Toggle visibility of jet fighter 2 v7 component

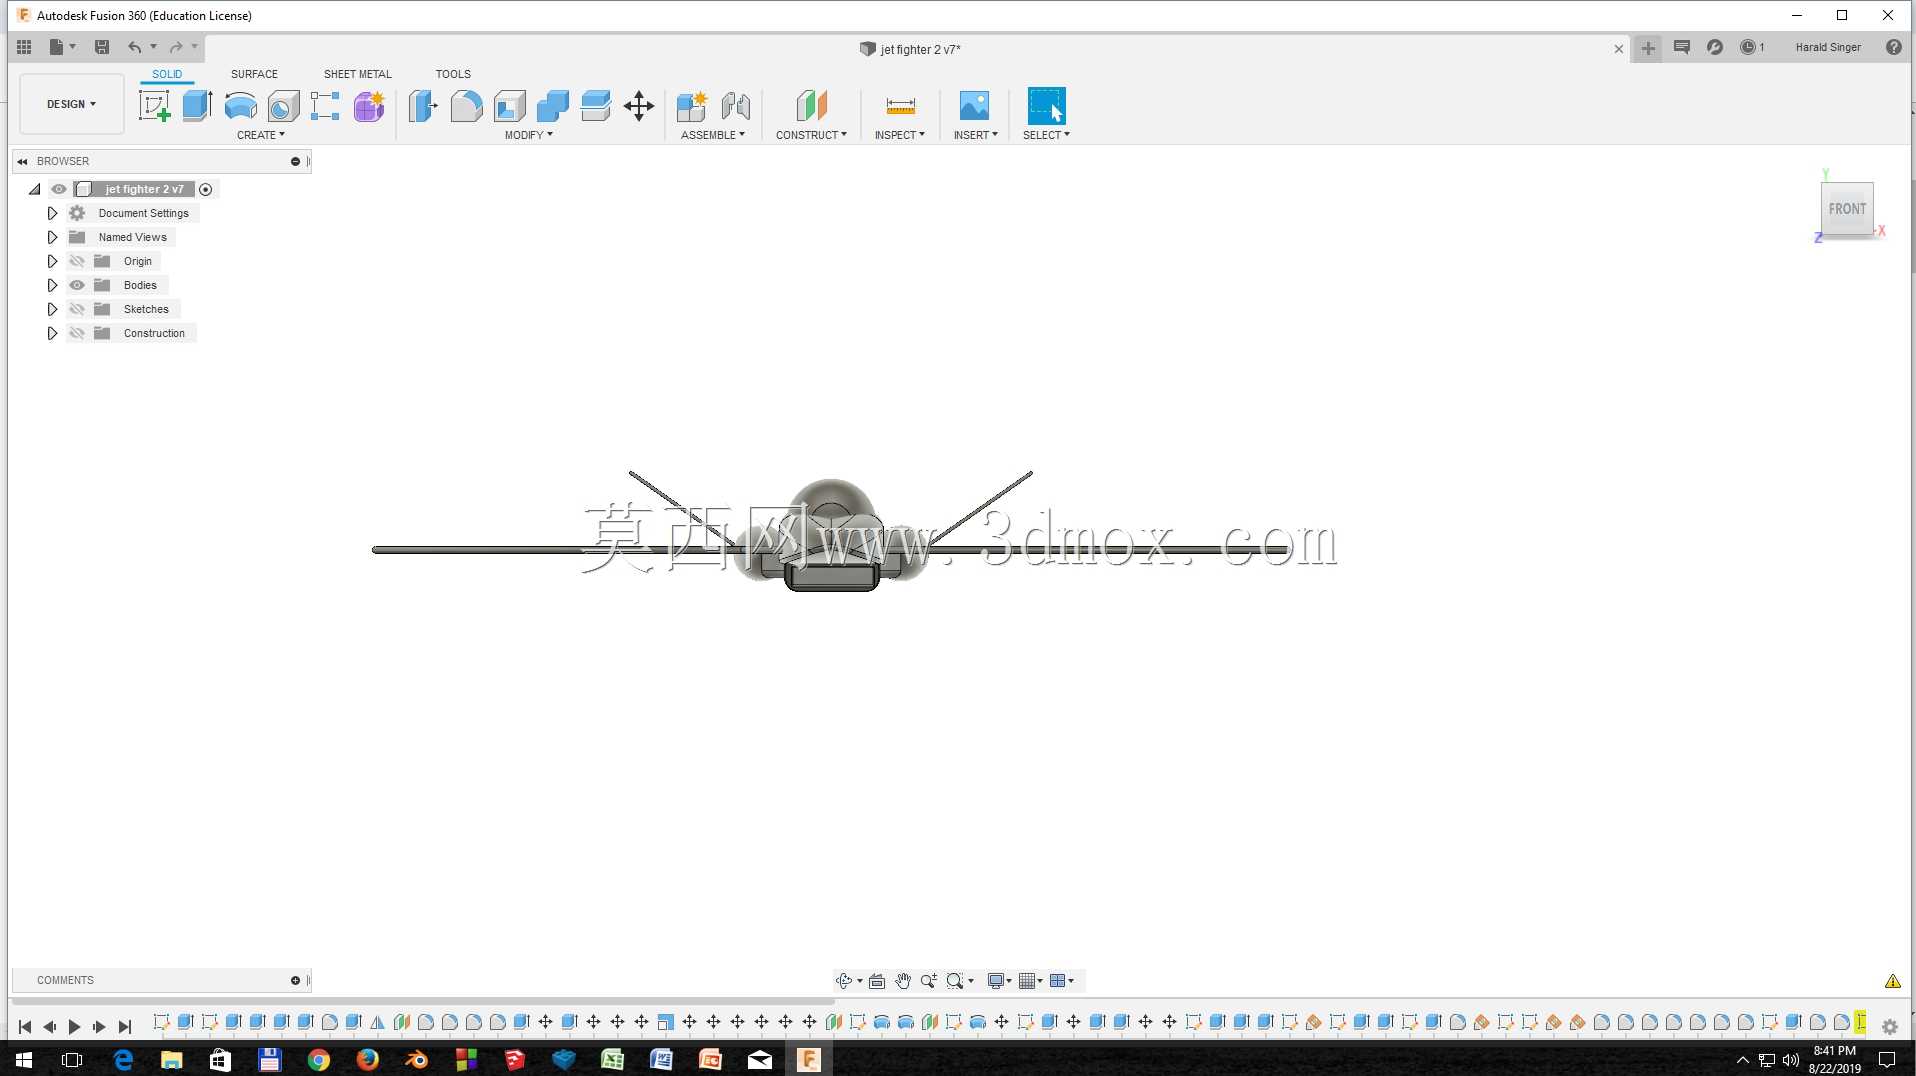tap(59, 189)
